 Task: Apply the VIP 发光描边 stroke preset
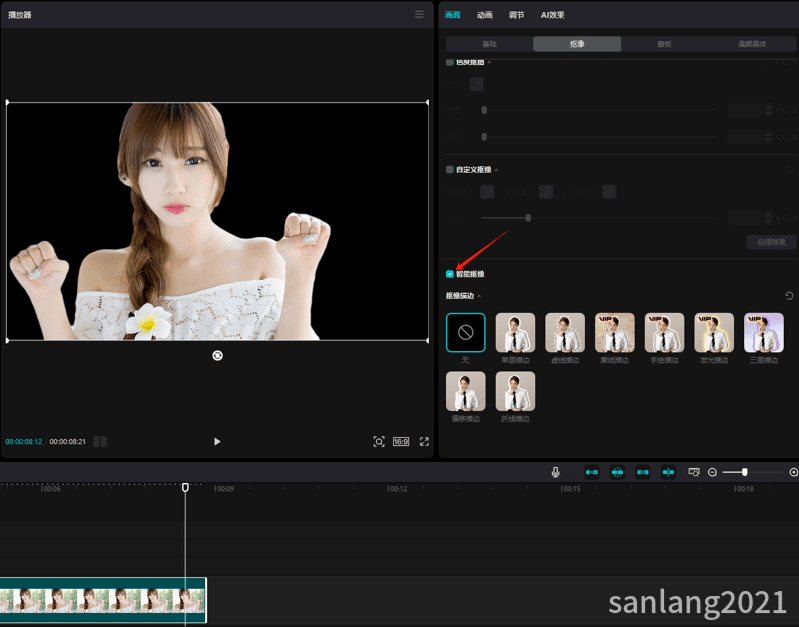714,332
